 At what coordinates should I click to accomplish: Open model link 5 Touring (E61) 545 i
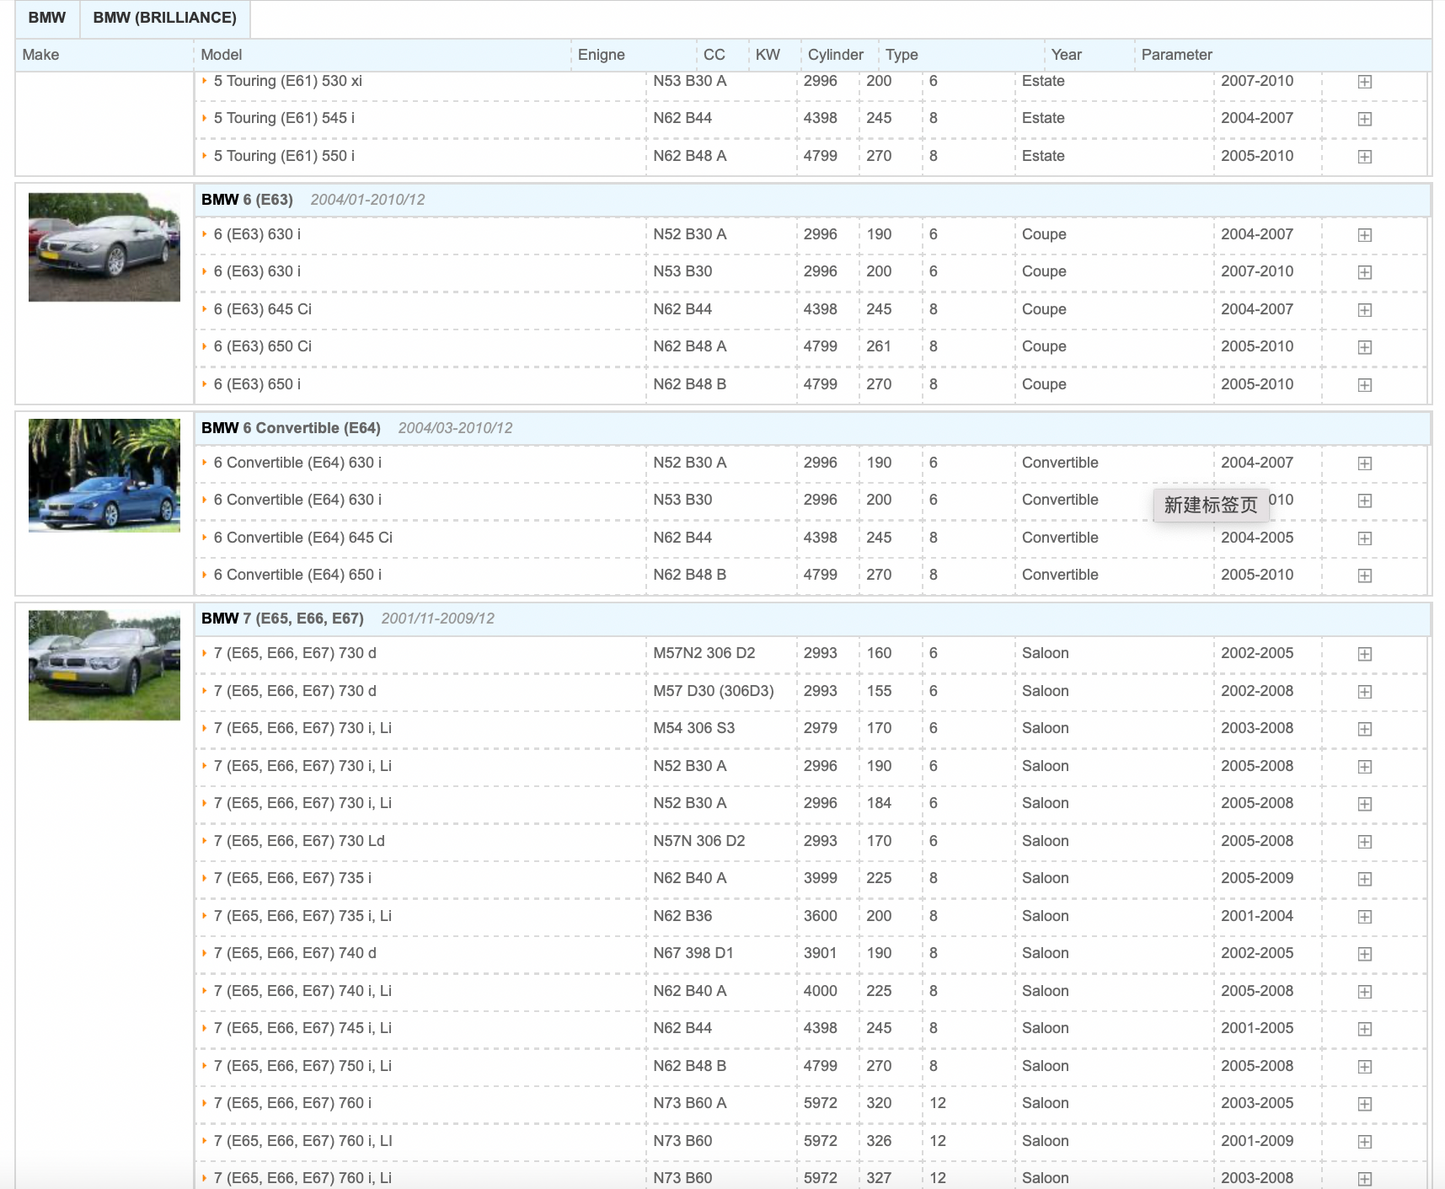point(284,118)
